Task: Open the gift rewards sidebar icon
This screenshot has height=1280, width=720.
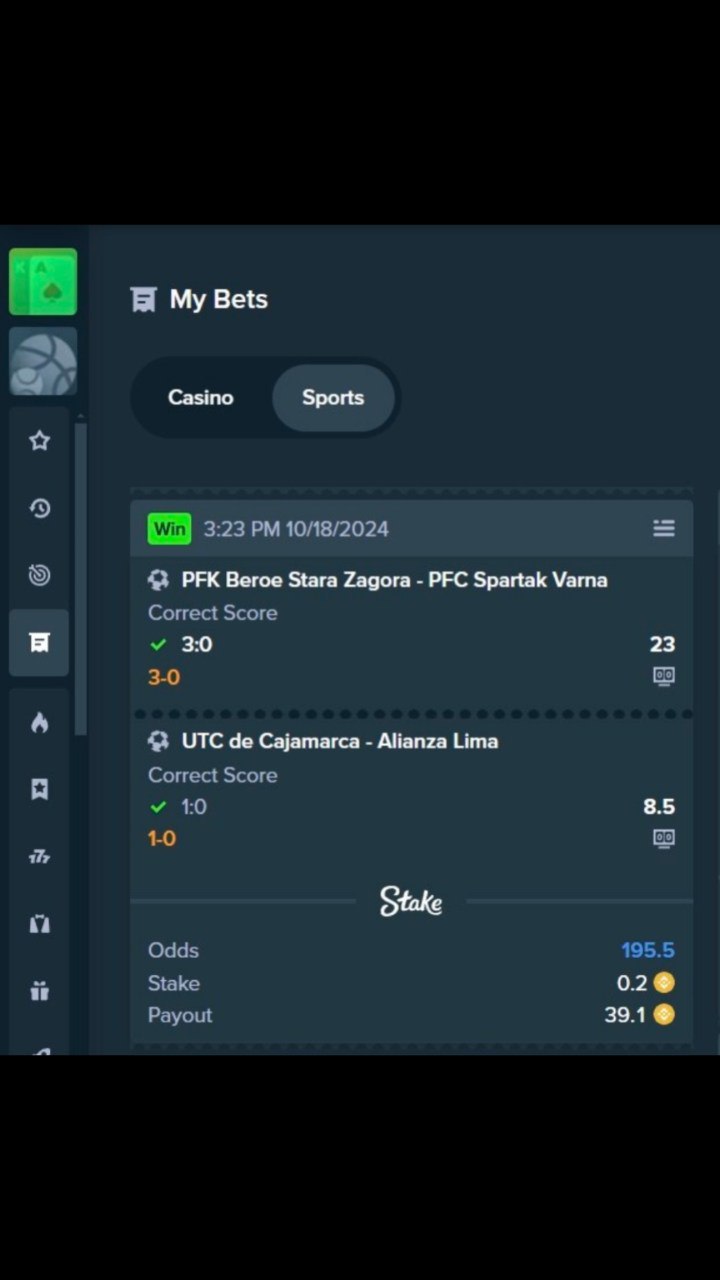Action: tap(39, 991)
